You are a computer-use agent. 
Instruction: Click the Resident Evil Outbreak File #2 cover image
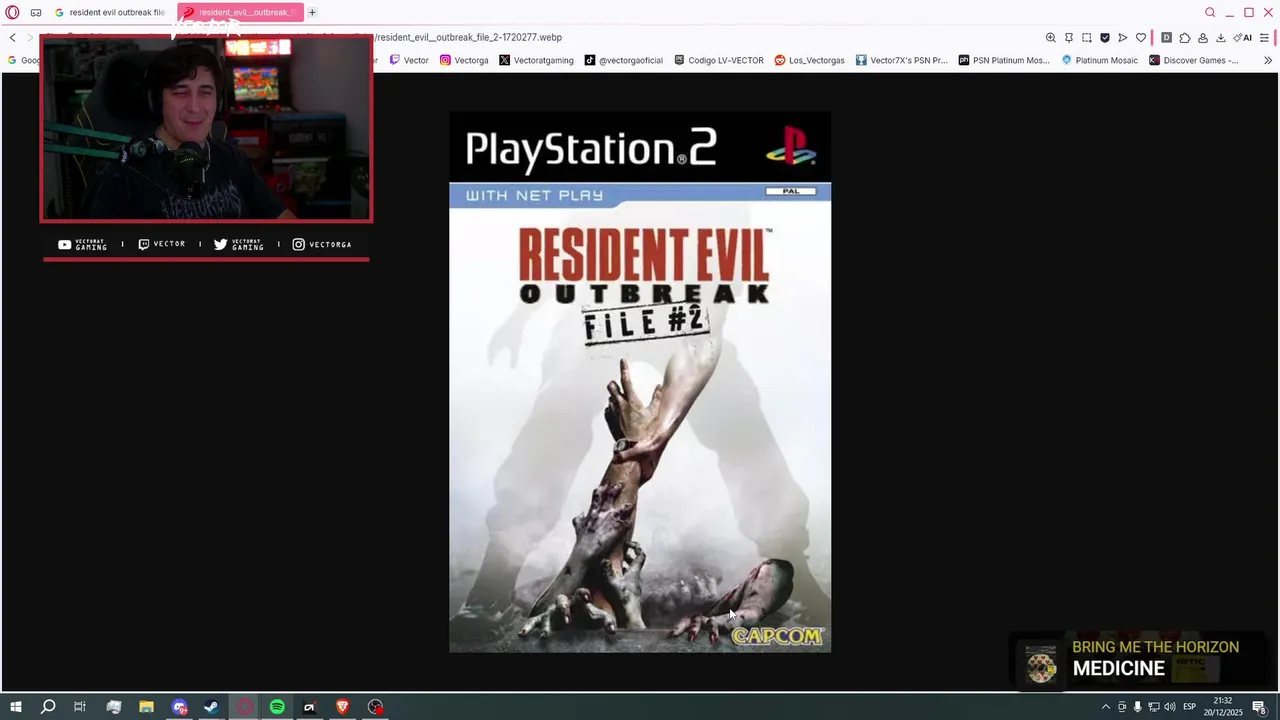pyautogui.click(x=640, y=382)
